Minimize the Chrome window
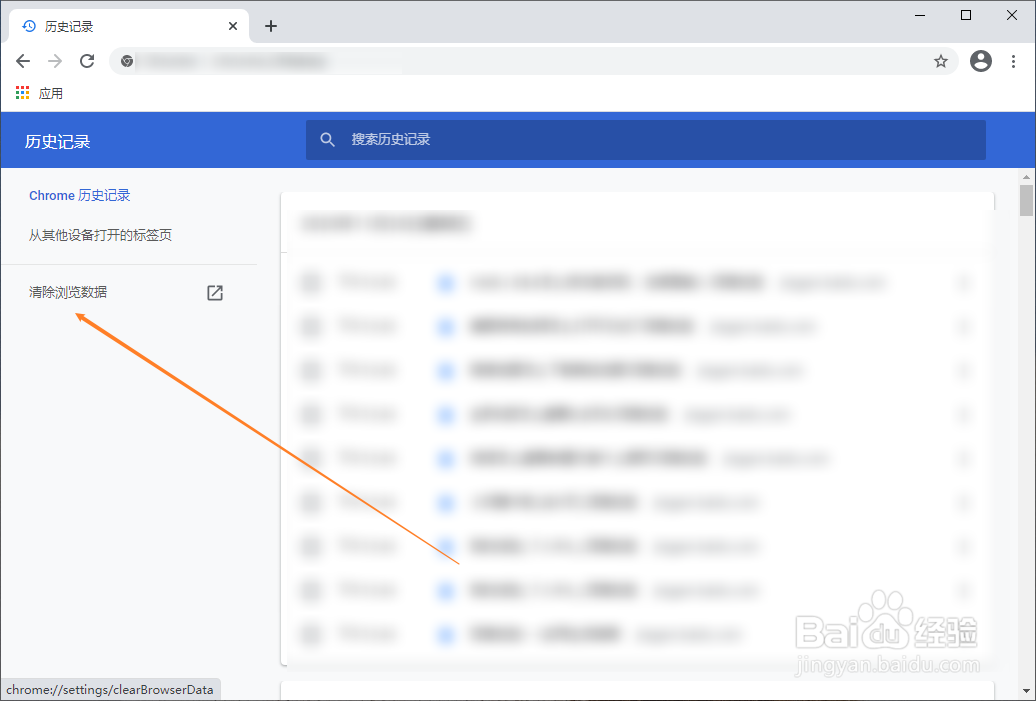Viewport: 1036px width, 701px height. coord(920,15)
